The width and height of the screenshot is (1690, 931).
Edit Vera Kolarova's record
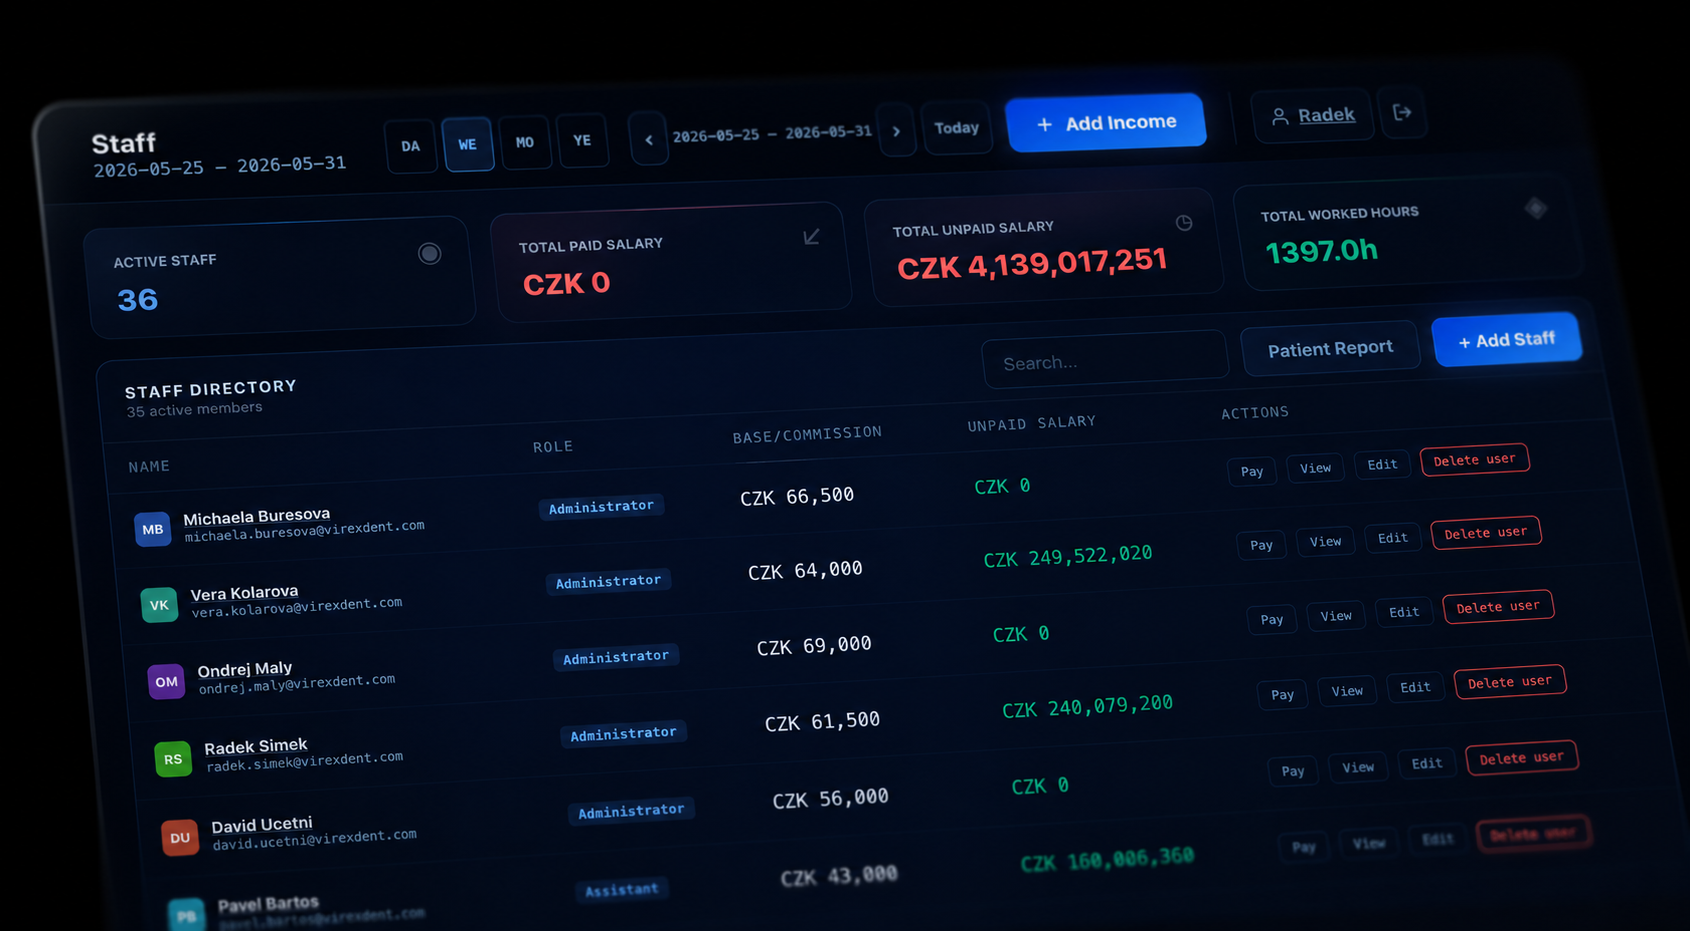(x=1393, y=538)
